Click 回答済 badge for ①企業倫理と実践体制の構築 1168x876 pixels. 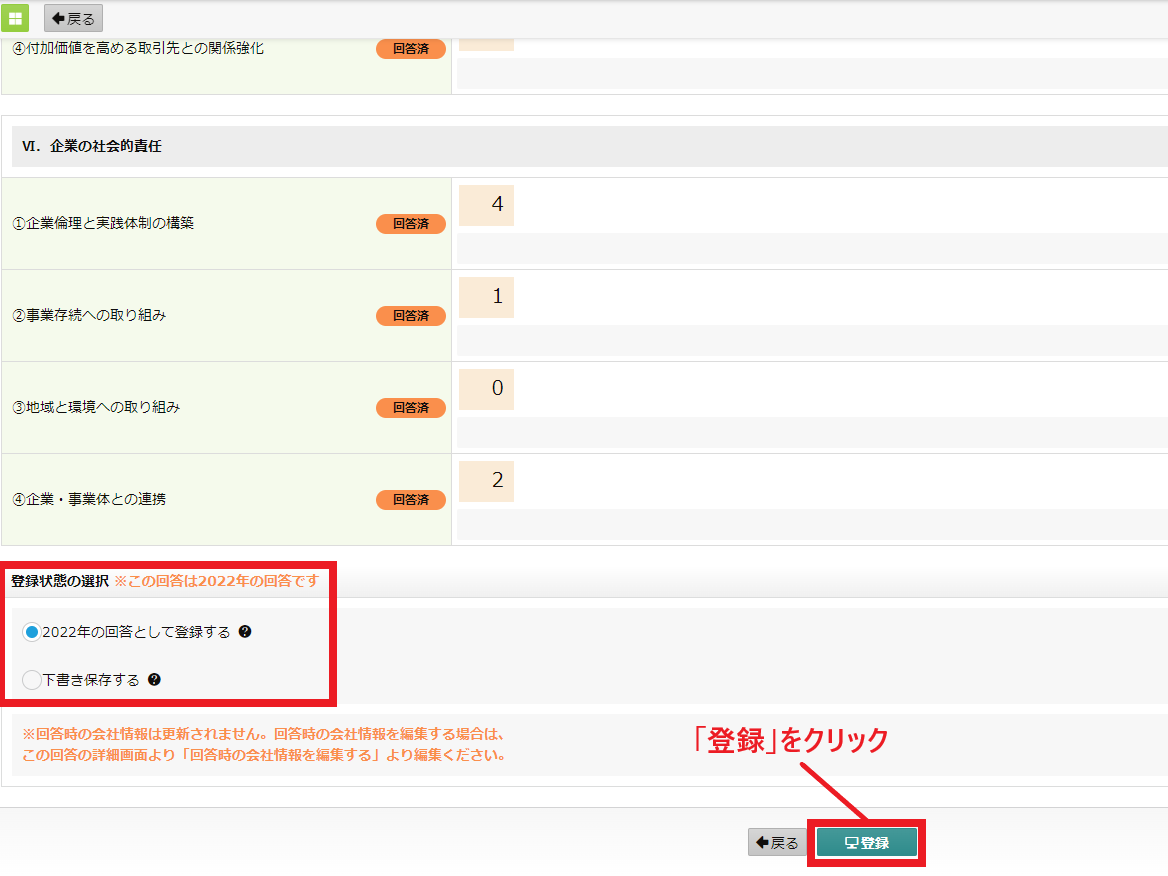click(410, 224)
